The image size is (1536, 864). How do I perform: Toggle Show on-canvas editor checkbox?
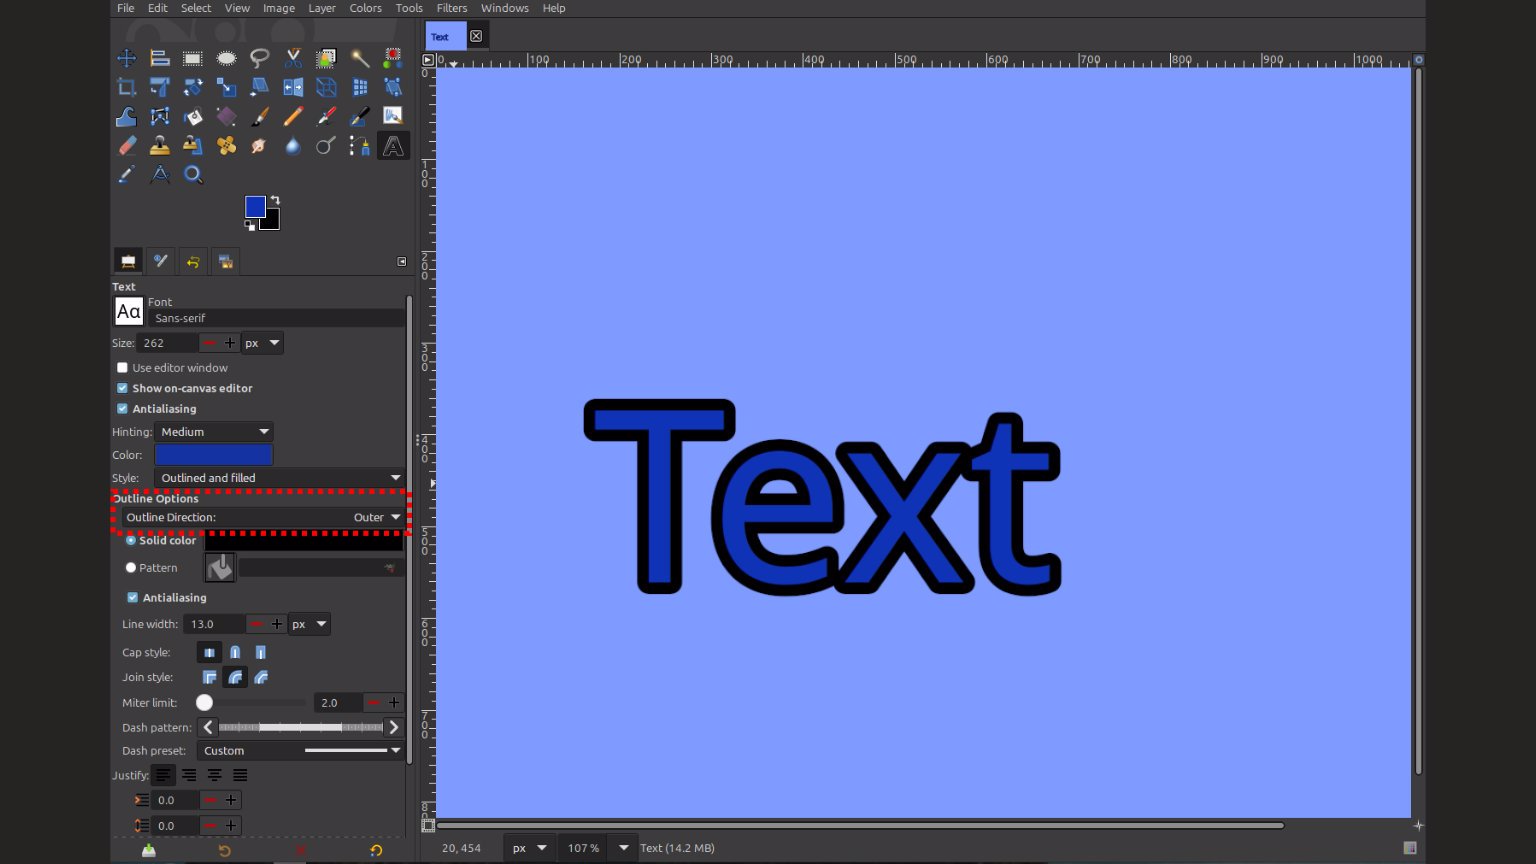(123, 388)
